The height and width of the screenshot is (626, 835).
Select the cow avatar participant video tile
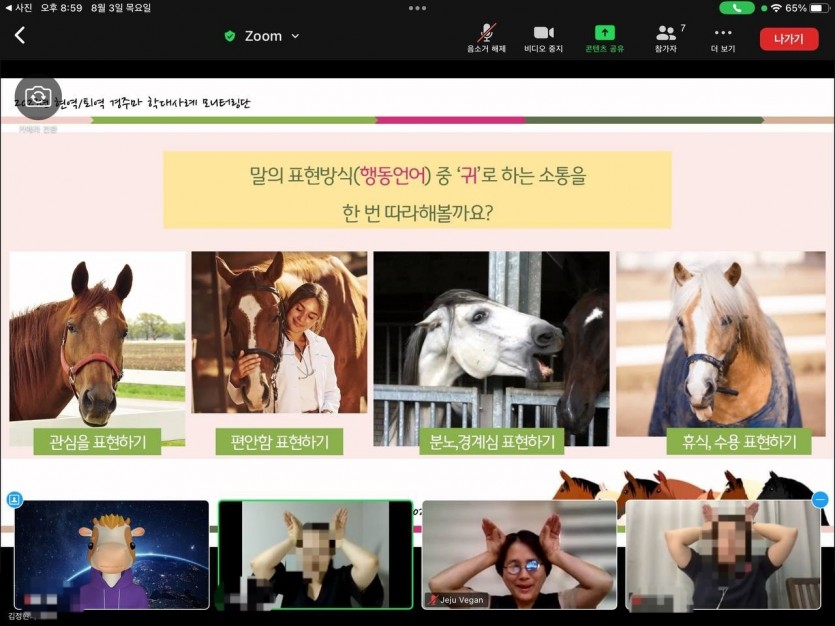point(111,555)
